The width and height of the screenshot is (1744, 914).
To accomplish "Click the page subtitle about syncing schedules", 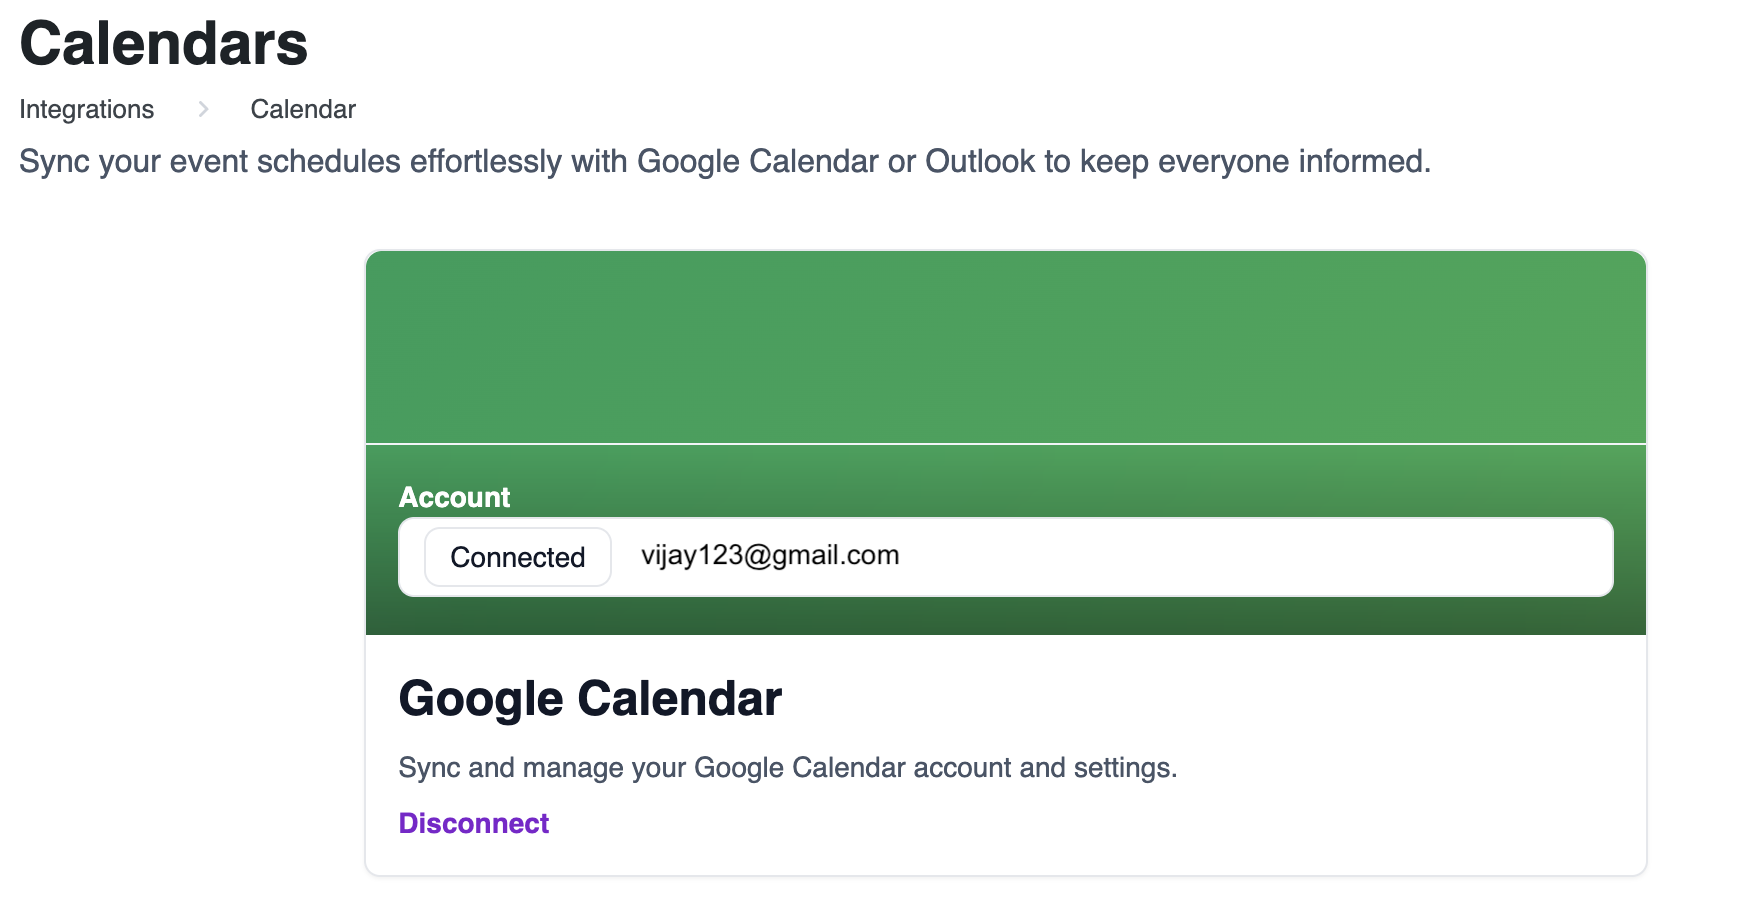I will tap(725, 161).
